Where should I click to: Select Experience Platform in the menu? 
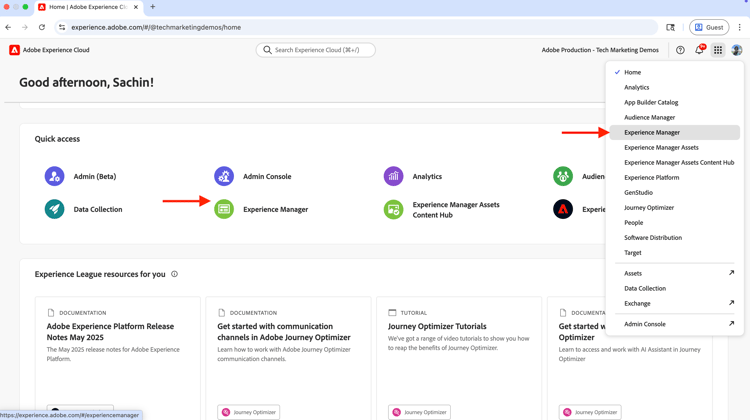click(x=674, y=177)
